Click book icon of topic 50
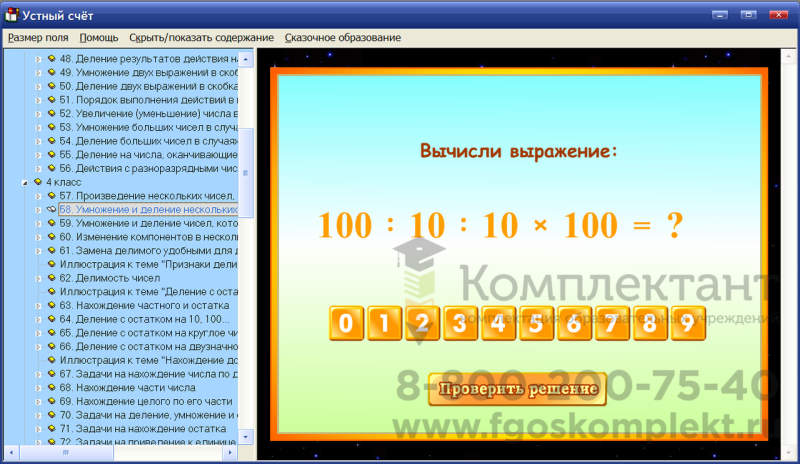This screenshot has width=800, height=464. pos(52,86)
